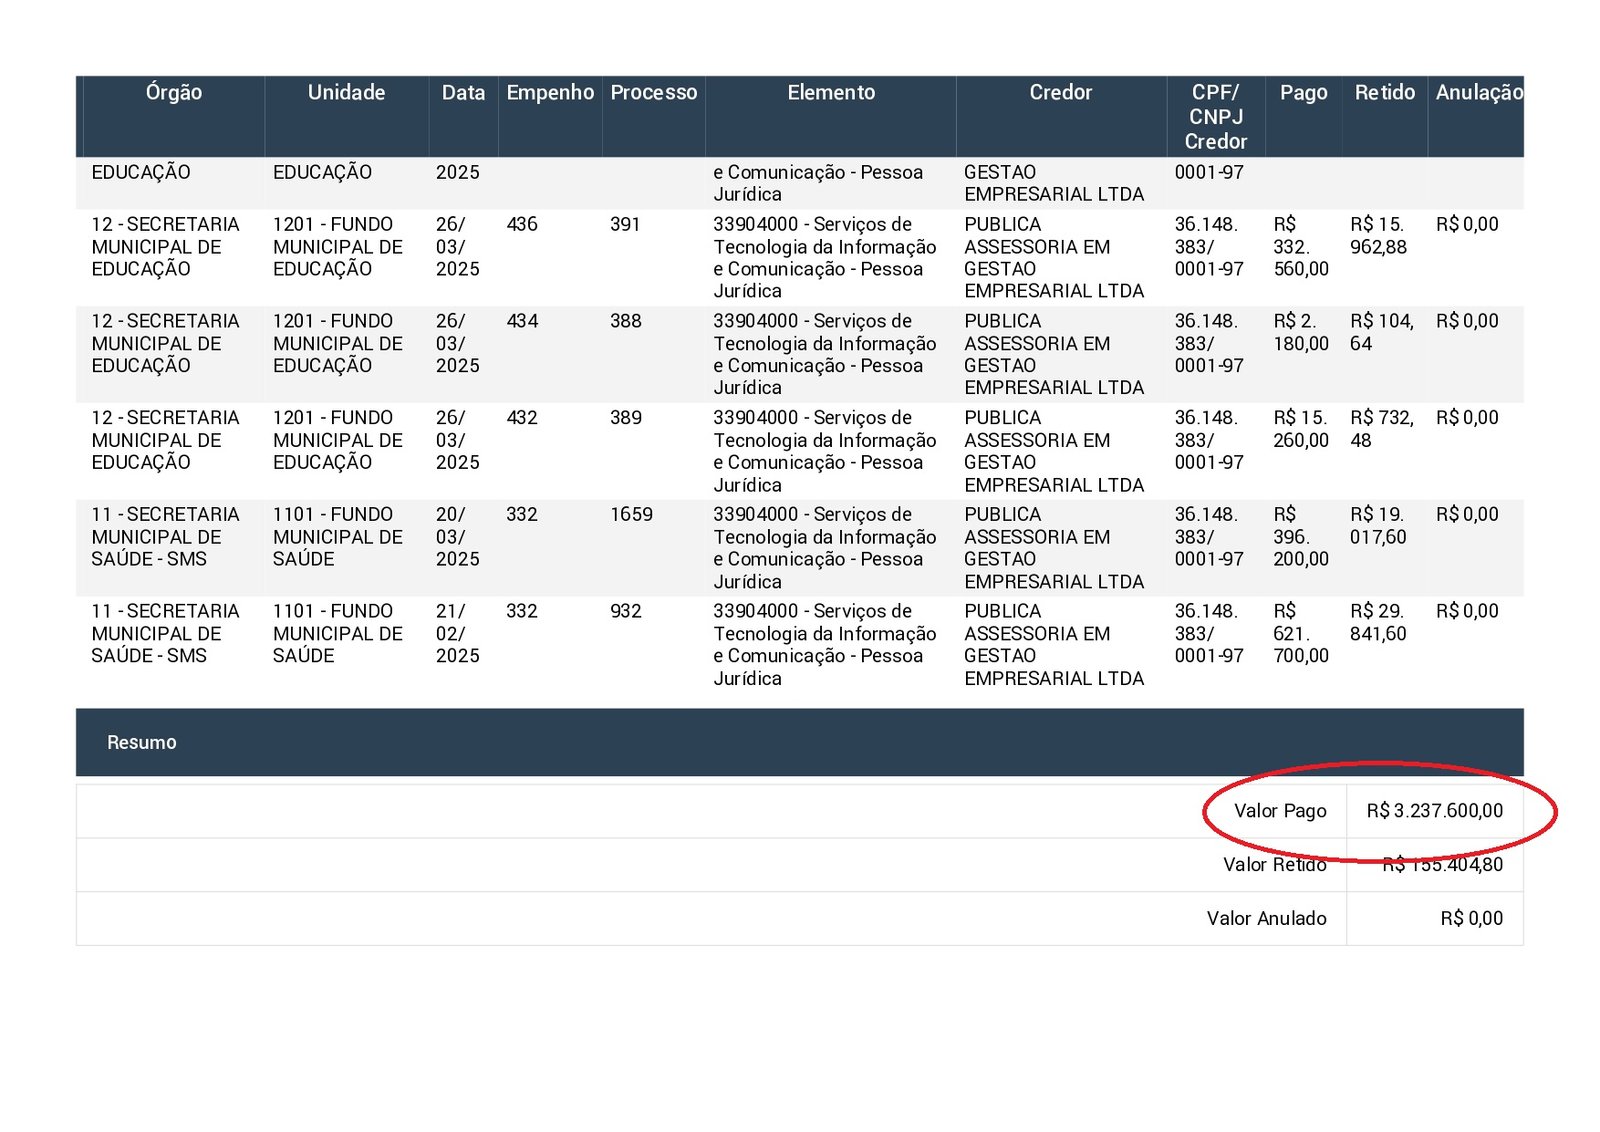Click the Valor Retido label

pos(1274,865)
